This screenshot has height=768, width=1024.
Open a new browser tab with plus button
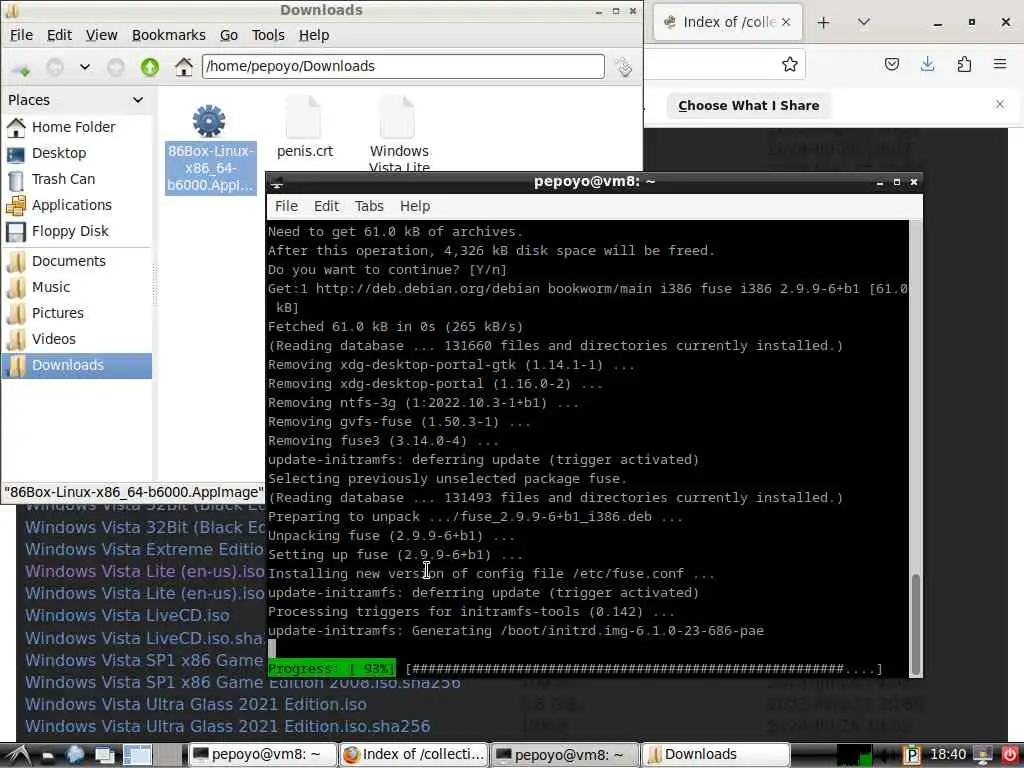pos(824,23)
